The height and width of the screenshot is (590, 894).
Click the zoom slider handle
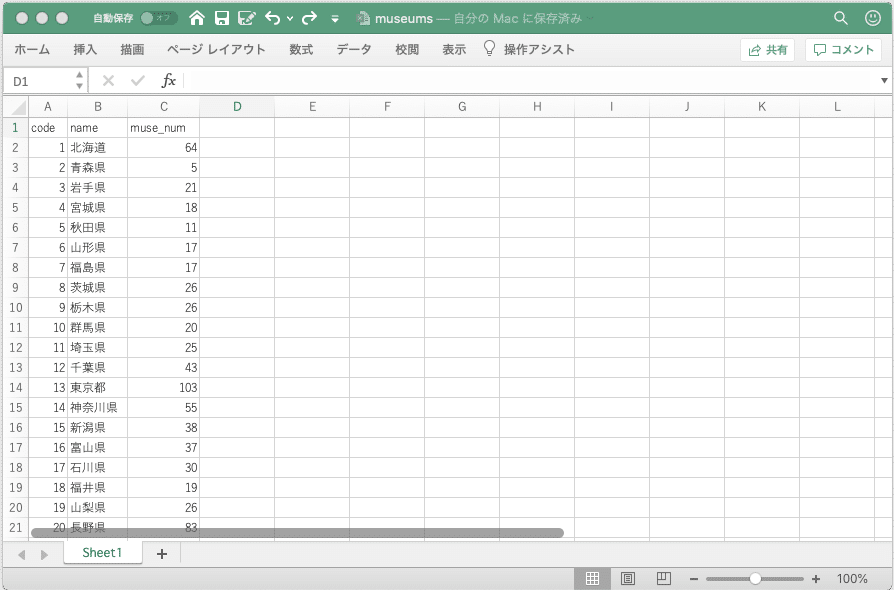(x=755, y=579)
